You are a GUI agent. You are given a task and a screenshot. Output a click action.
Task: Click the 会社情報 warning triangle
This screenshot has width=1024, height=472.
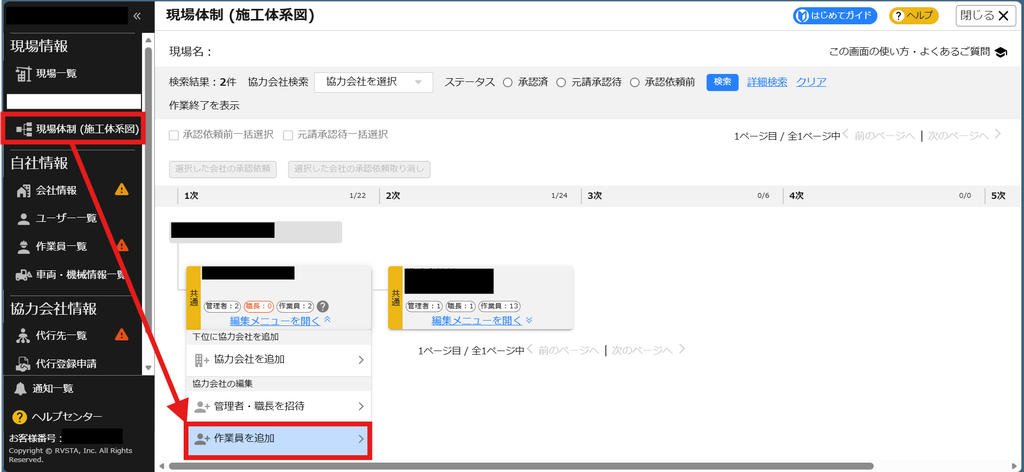click(121, 190)
